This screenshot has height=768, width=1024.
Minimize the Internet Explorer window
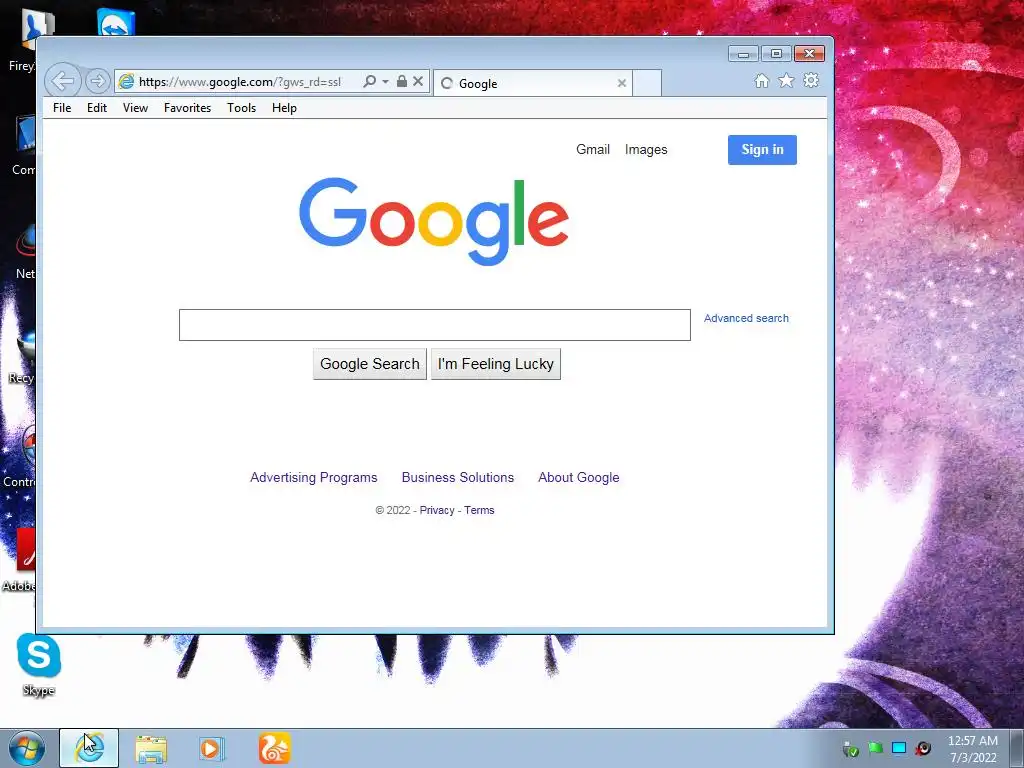pyautogui.click(x=743, y=54)
